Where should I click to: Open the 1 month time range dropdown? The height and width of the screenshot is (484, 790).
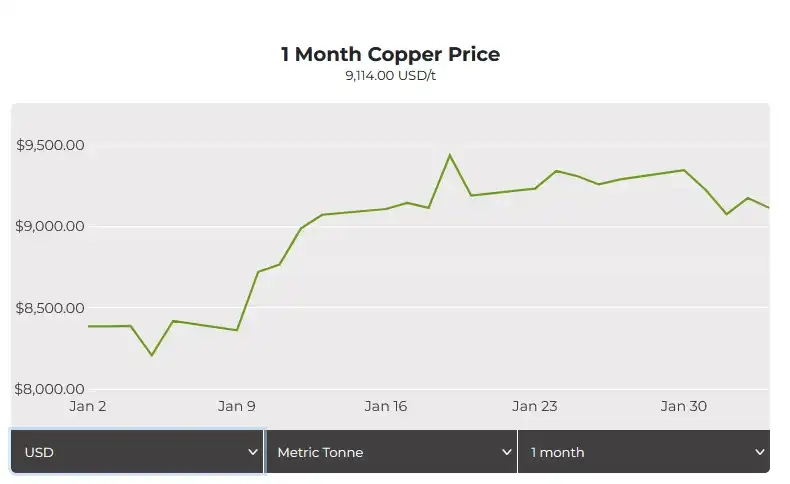644,452
